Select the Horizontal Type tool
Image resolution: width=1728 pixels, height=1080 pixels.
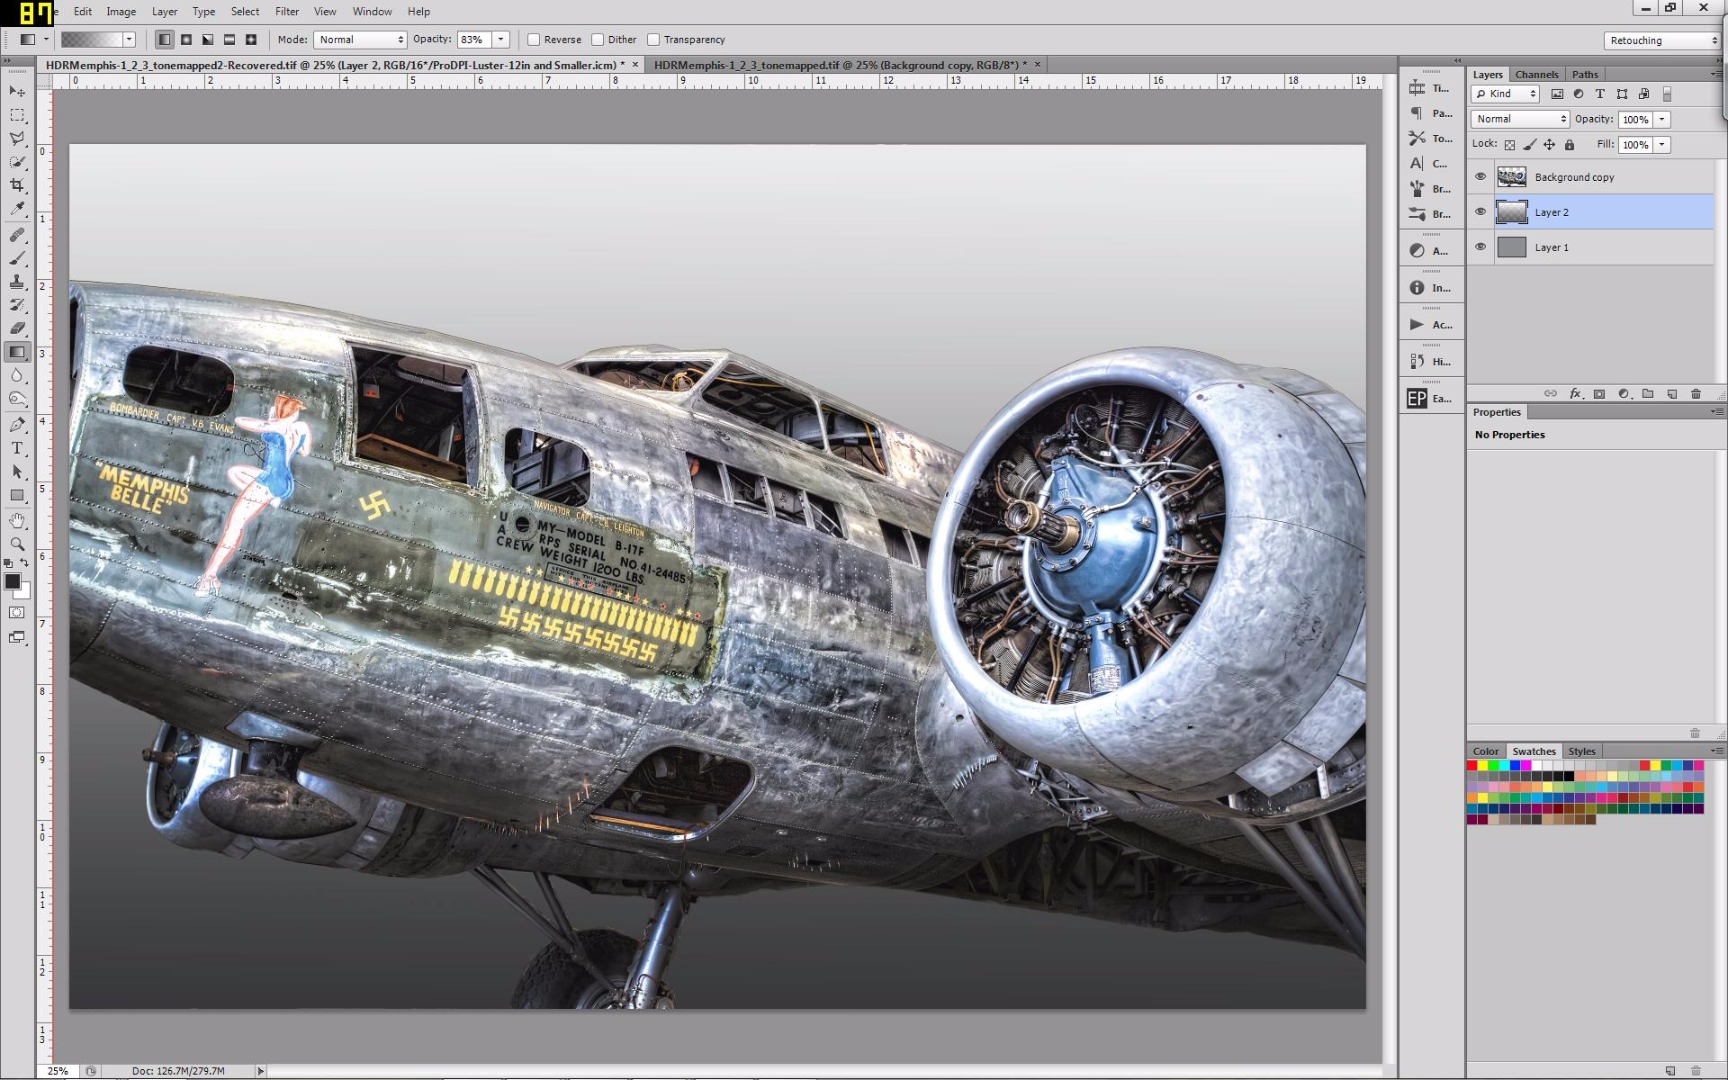point(17,448)
